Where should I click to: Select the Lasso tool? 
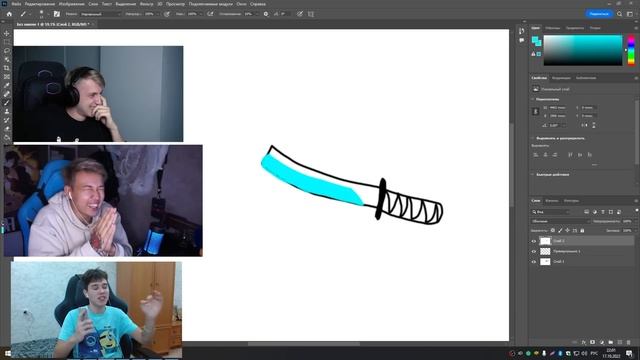click(x=7, y=51)
